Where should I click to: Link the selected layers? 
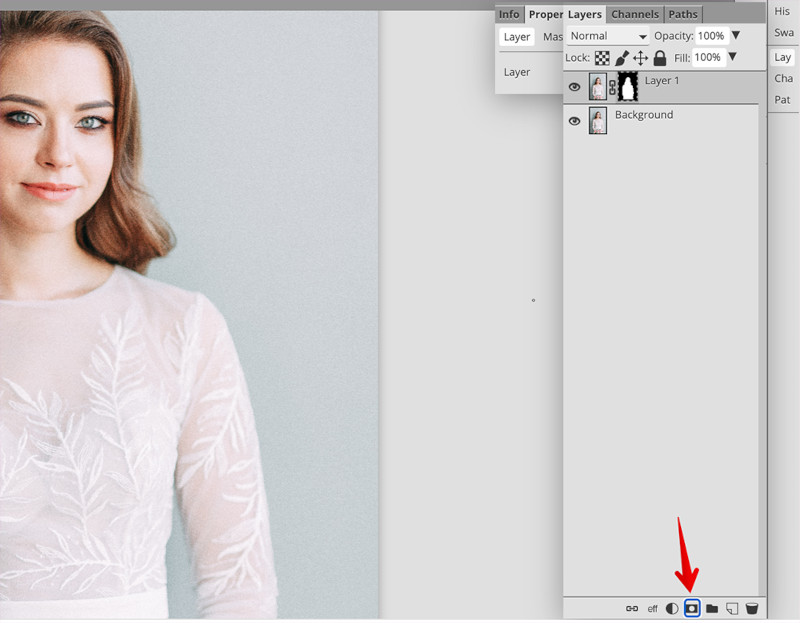coord(631,608)
